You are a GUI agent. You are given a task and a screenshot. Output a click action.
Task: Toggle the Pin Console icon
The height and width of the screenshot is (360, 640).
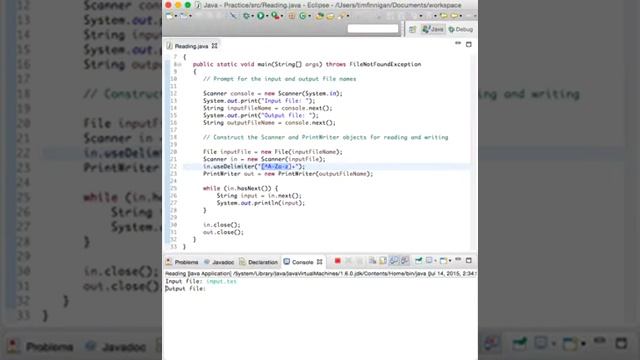coord(418,261)
